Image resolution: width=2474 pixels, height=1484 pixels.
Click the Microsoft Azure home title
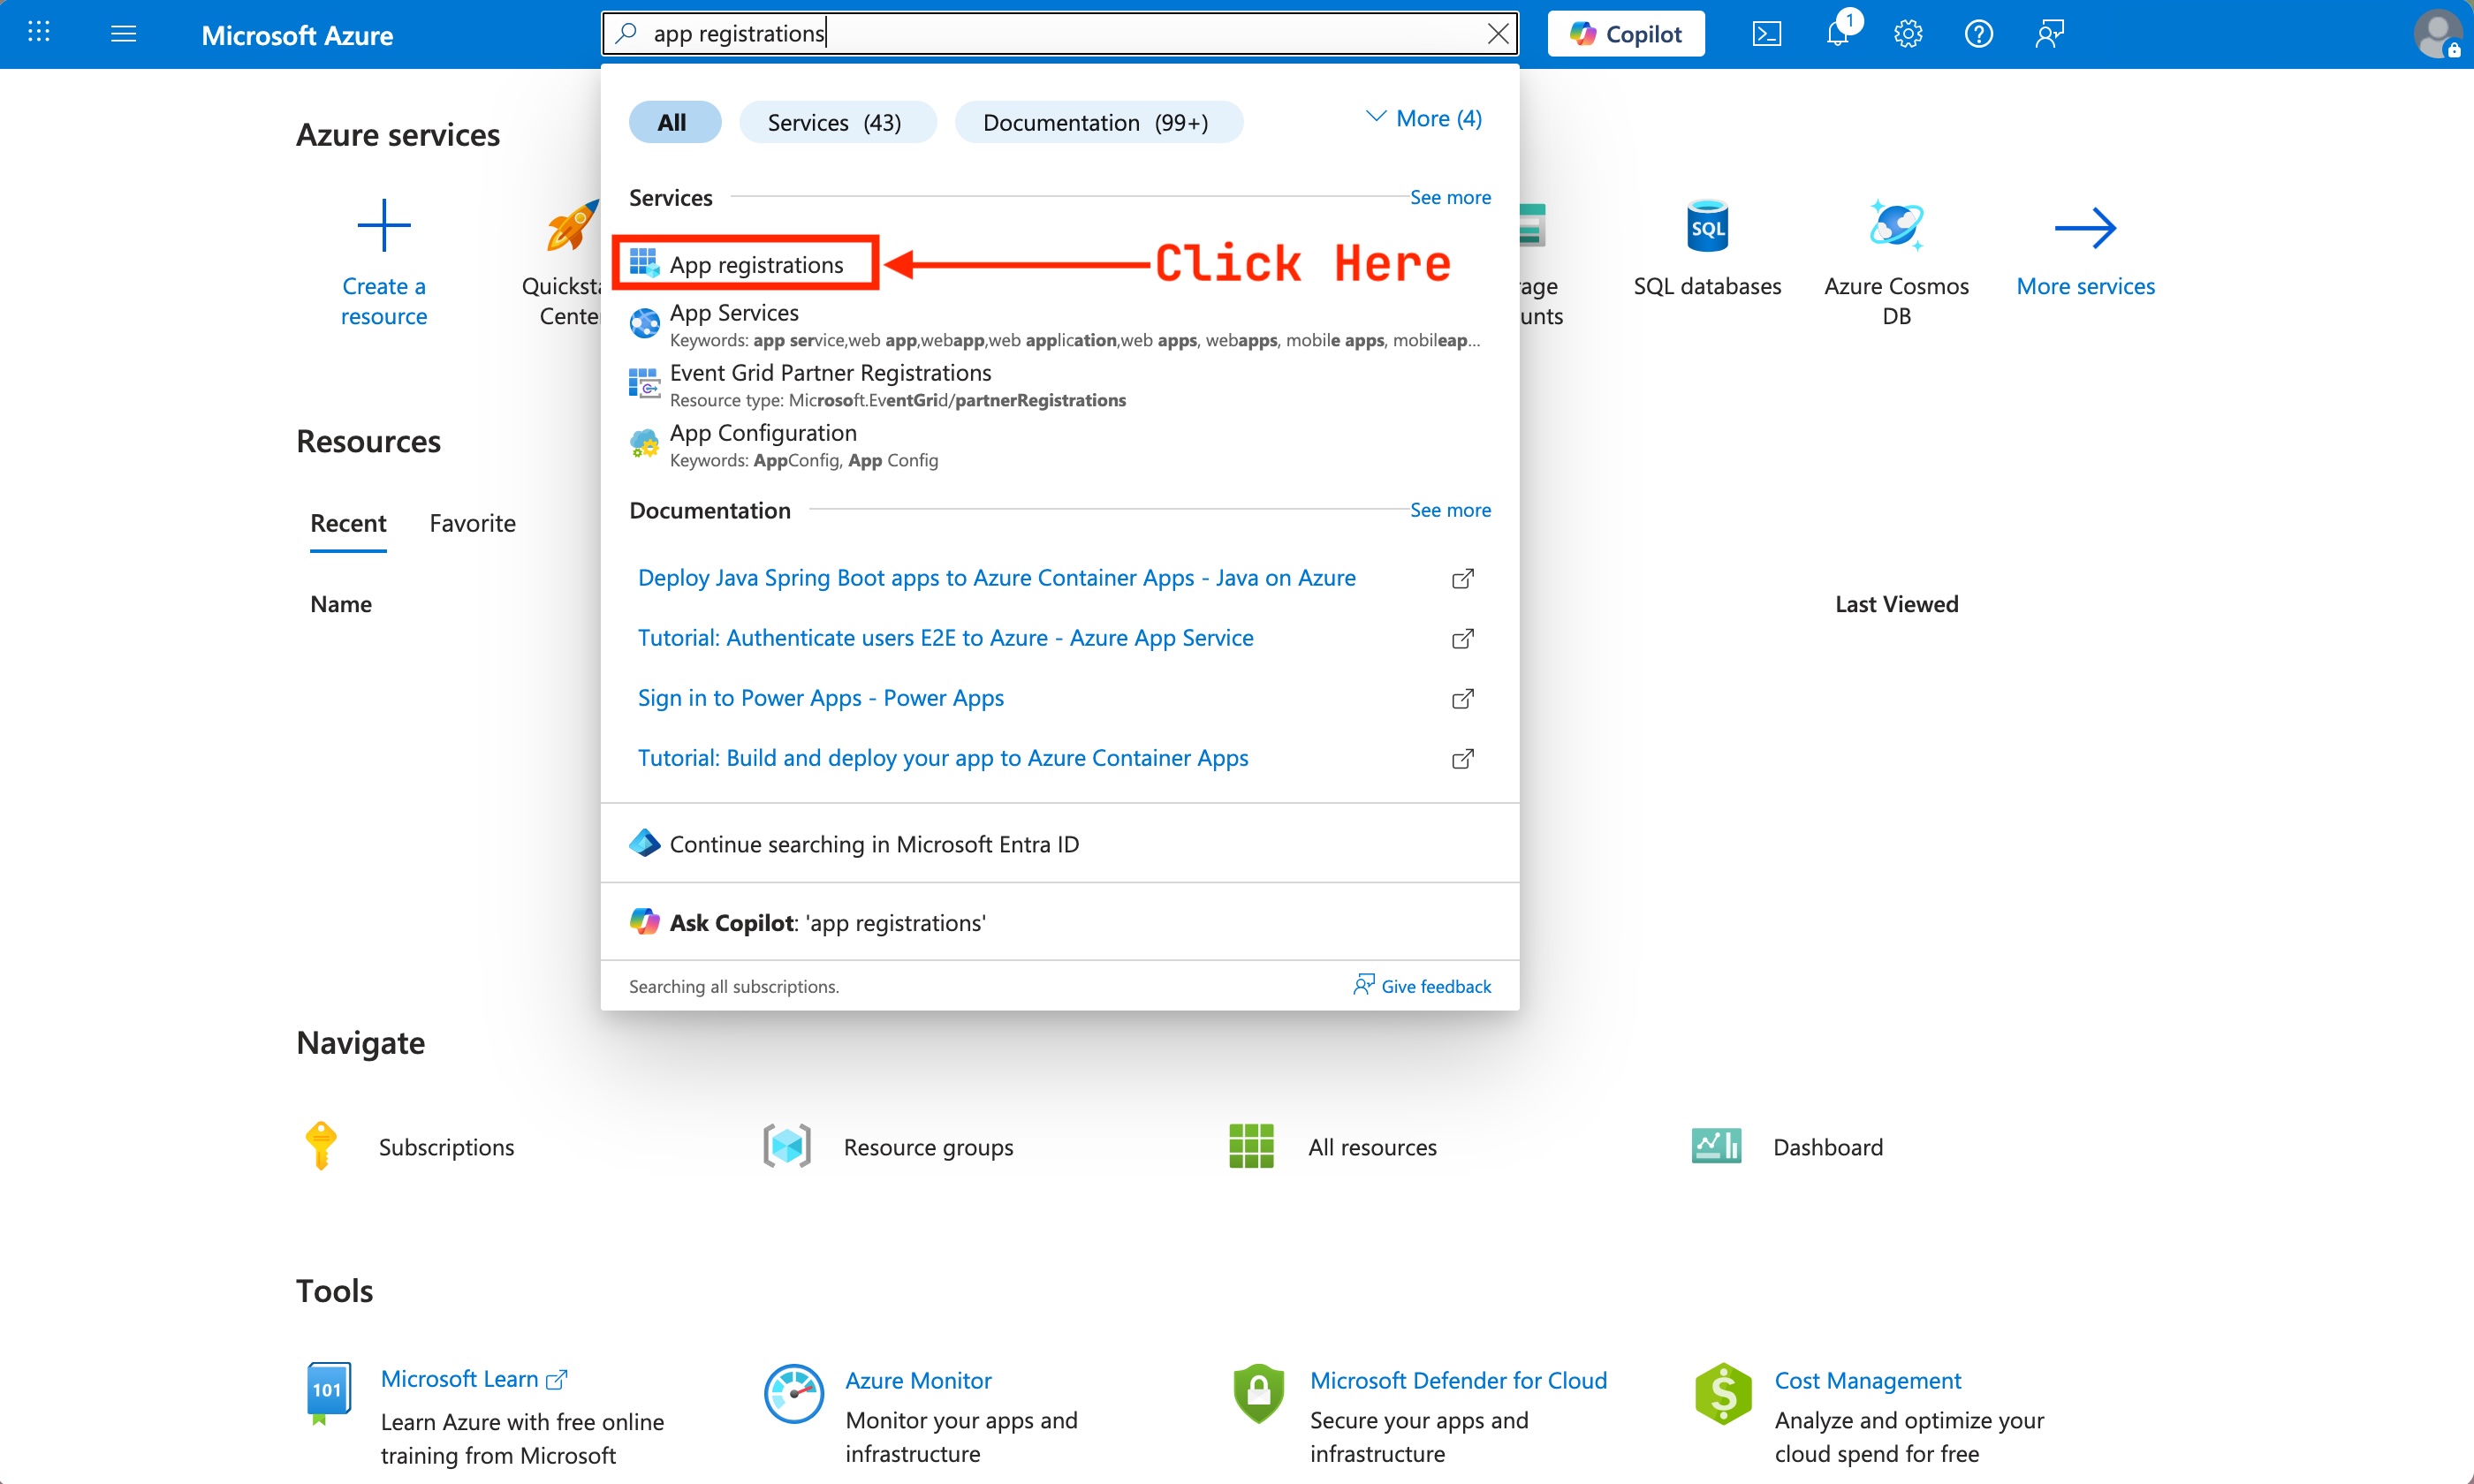pos(297,35)
